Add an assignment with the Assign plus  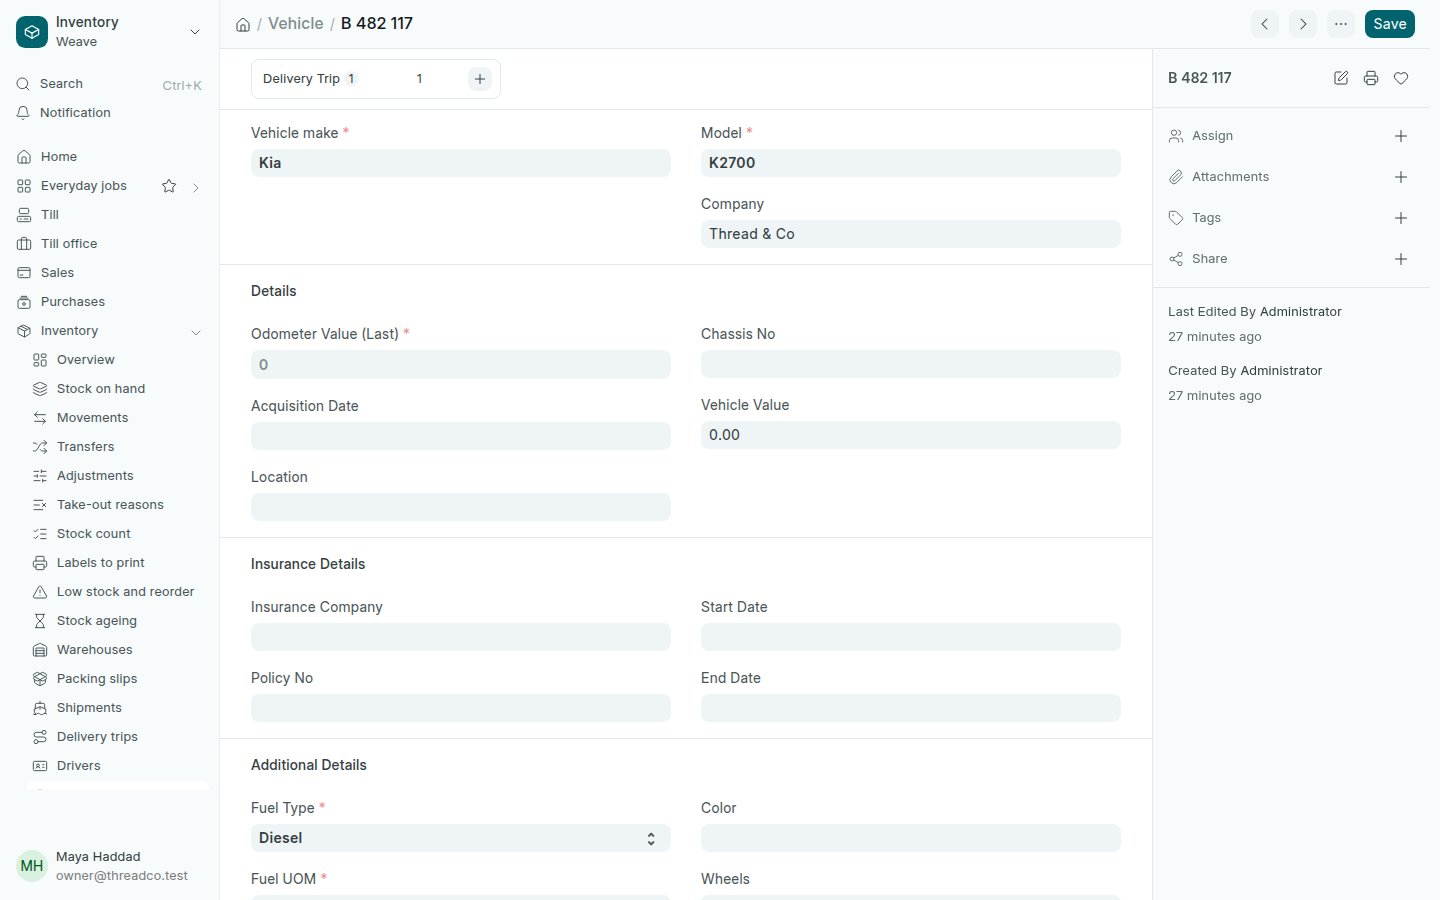click(x=1401, y=136)
